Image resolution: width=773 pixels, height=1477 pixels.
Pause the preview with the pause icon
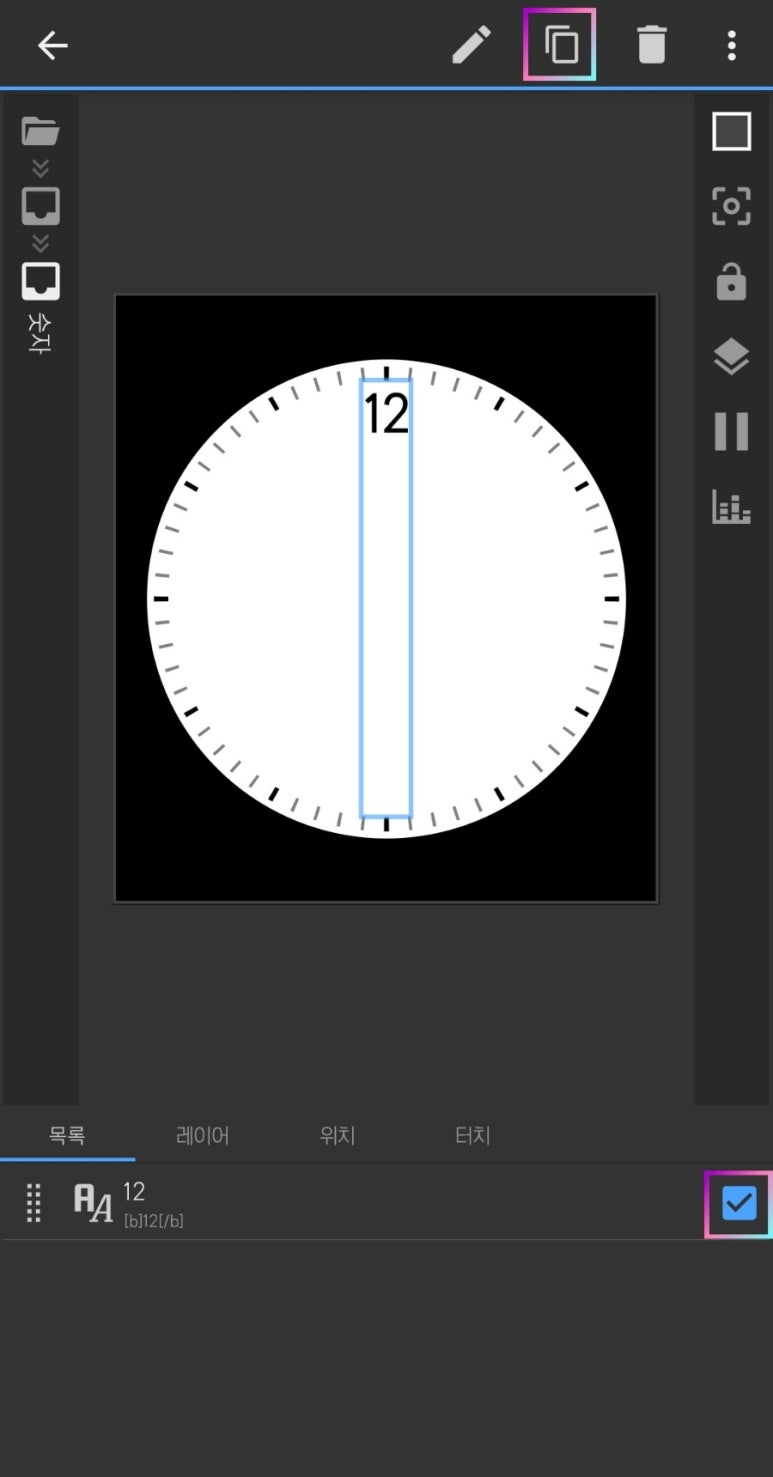[731, 431]
